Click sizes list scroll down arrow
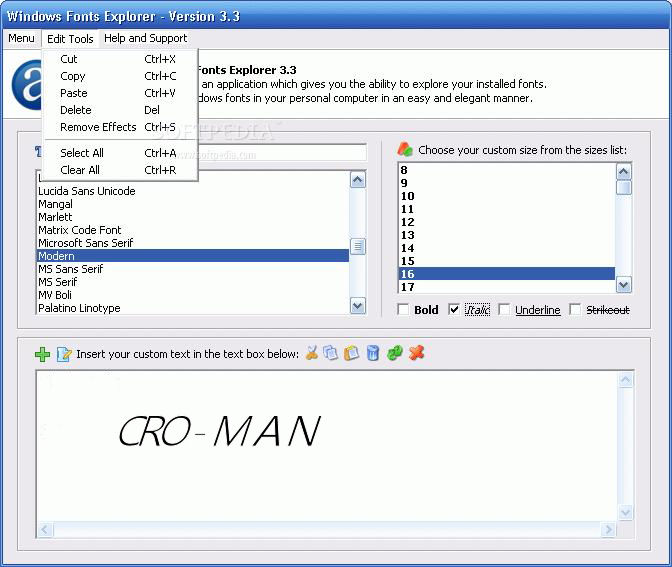This screenshot has height=567, width=672. pyautogui.click(x=624, y=285)
